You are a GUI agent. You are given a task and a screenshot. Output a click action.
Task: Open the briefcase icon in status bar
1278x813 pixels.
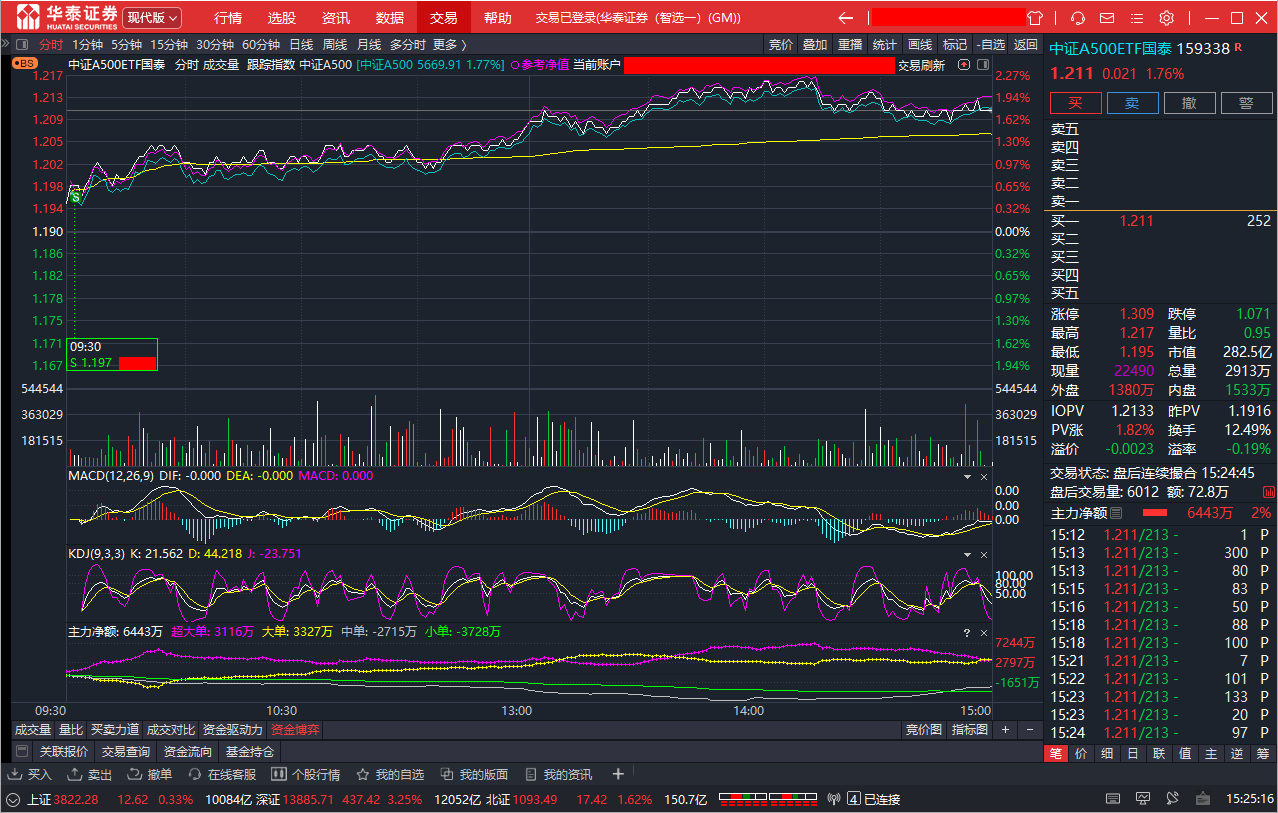pos(1203,799)
